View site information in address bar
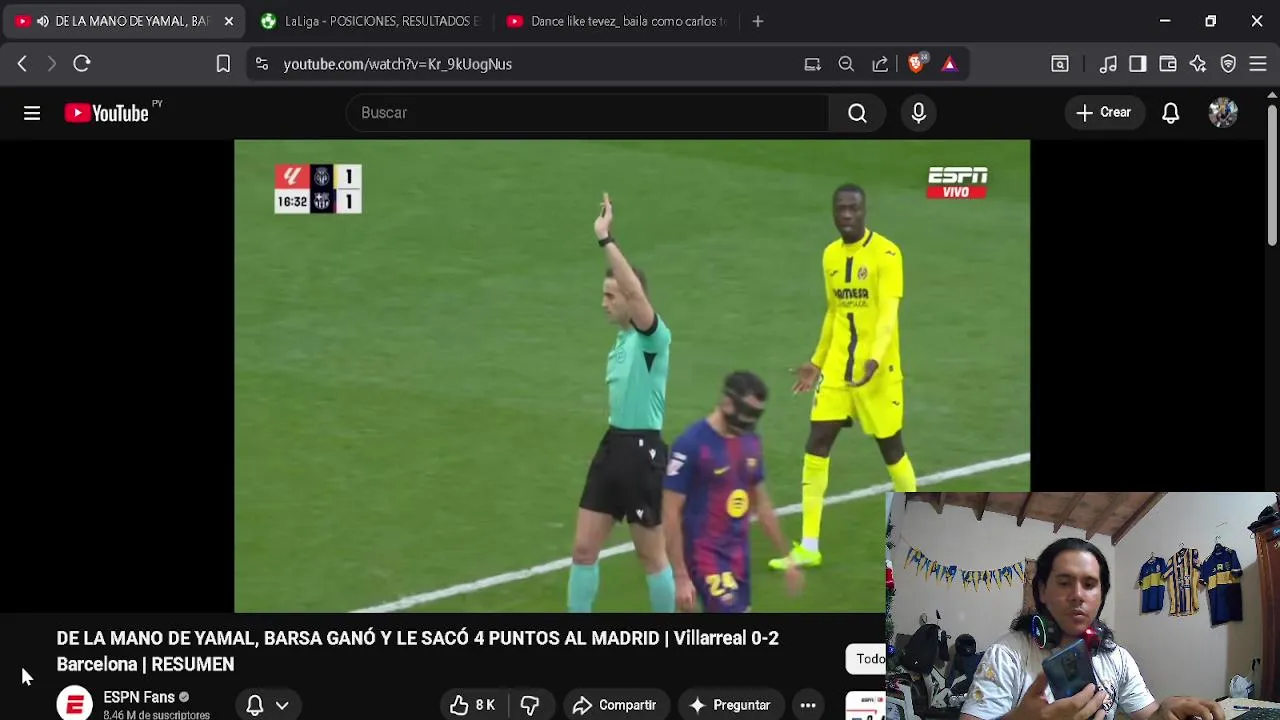Image resolution: width=1280 pixels, height=720 pixels. (x=261, y=64)
